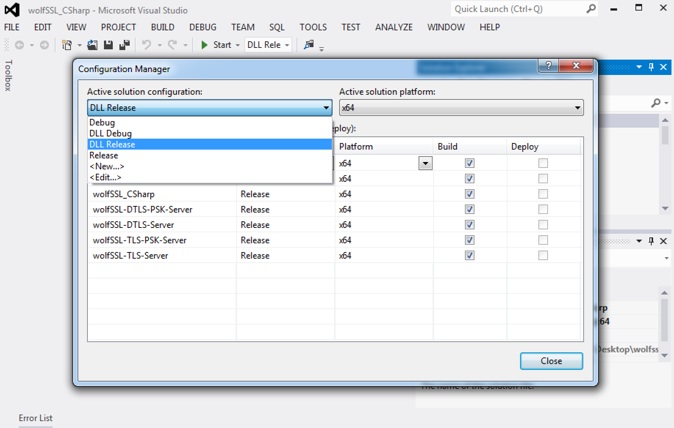Click the Navigate Backward toolbar icon
This screenshot has width=674, height=428.
pos(19,45)
